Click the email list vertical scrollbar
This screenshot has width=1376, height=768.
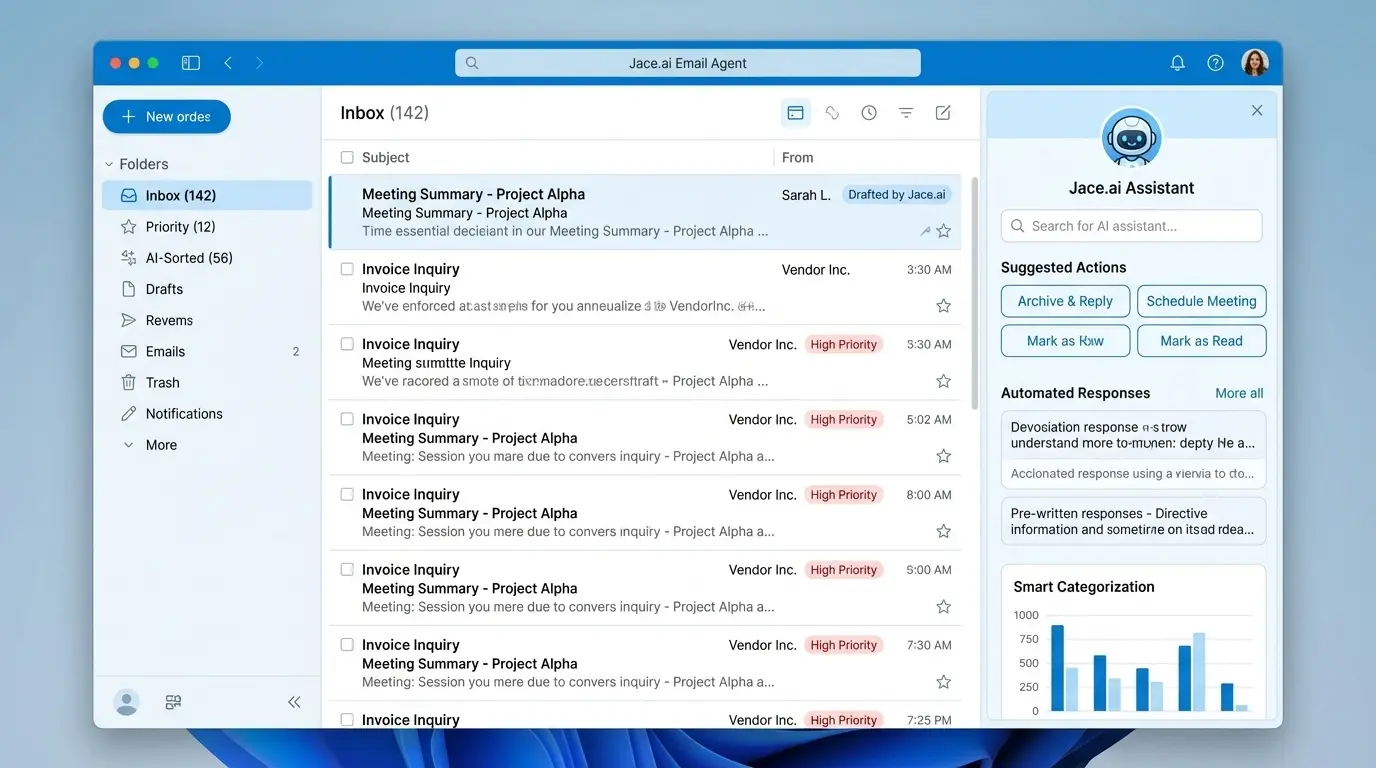pyautogui.click(x=975, y=295)
